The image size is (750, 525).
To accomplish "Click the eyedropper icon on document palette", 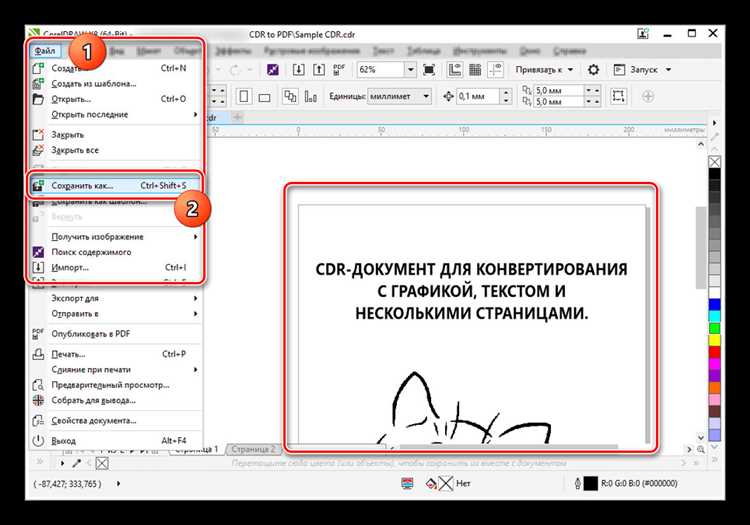I will tap(77, 463).
